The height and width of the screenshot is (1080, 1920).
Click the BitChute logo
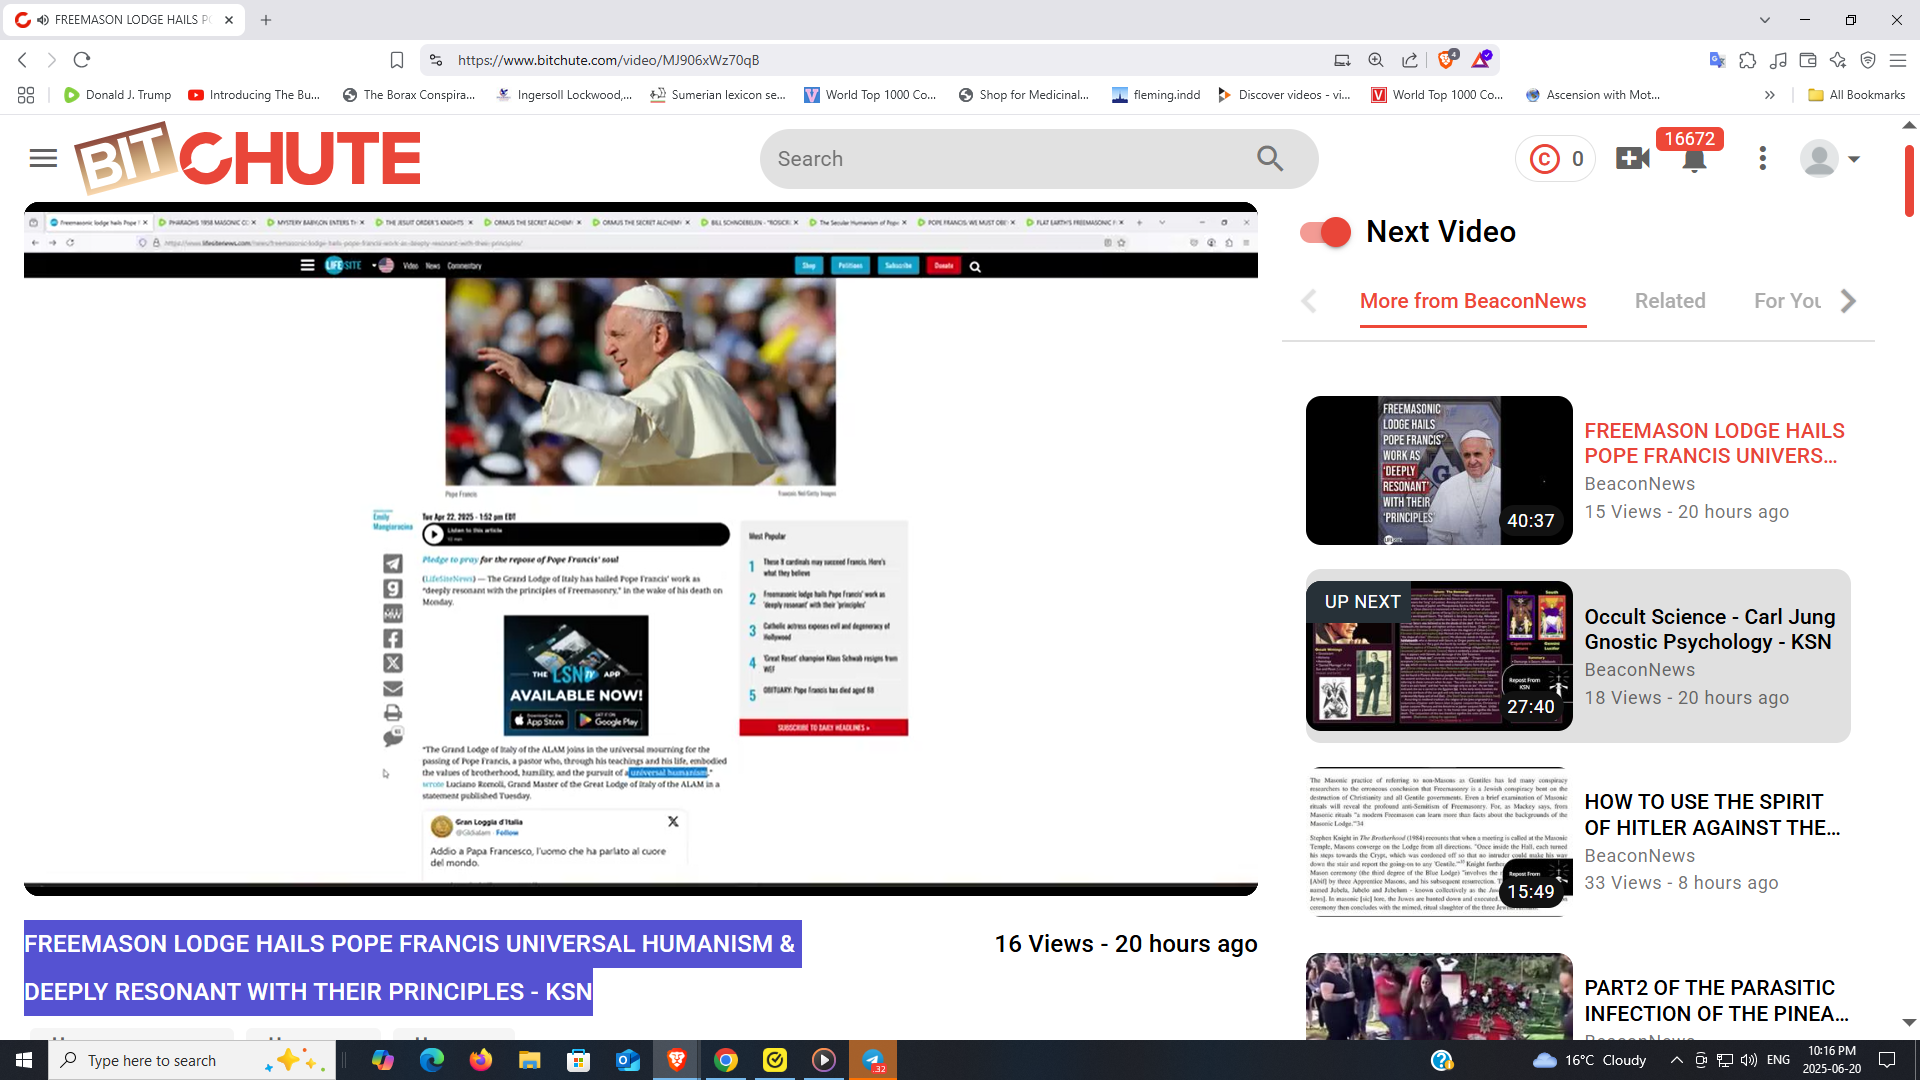pos(248,158)
